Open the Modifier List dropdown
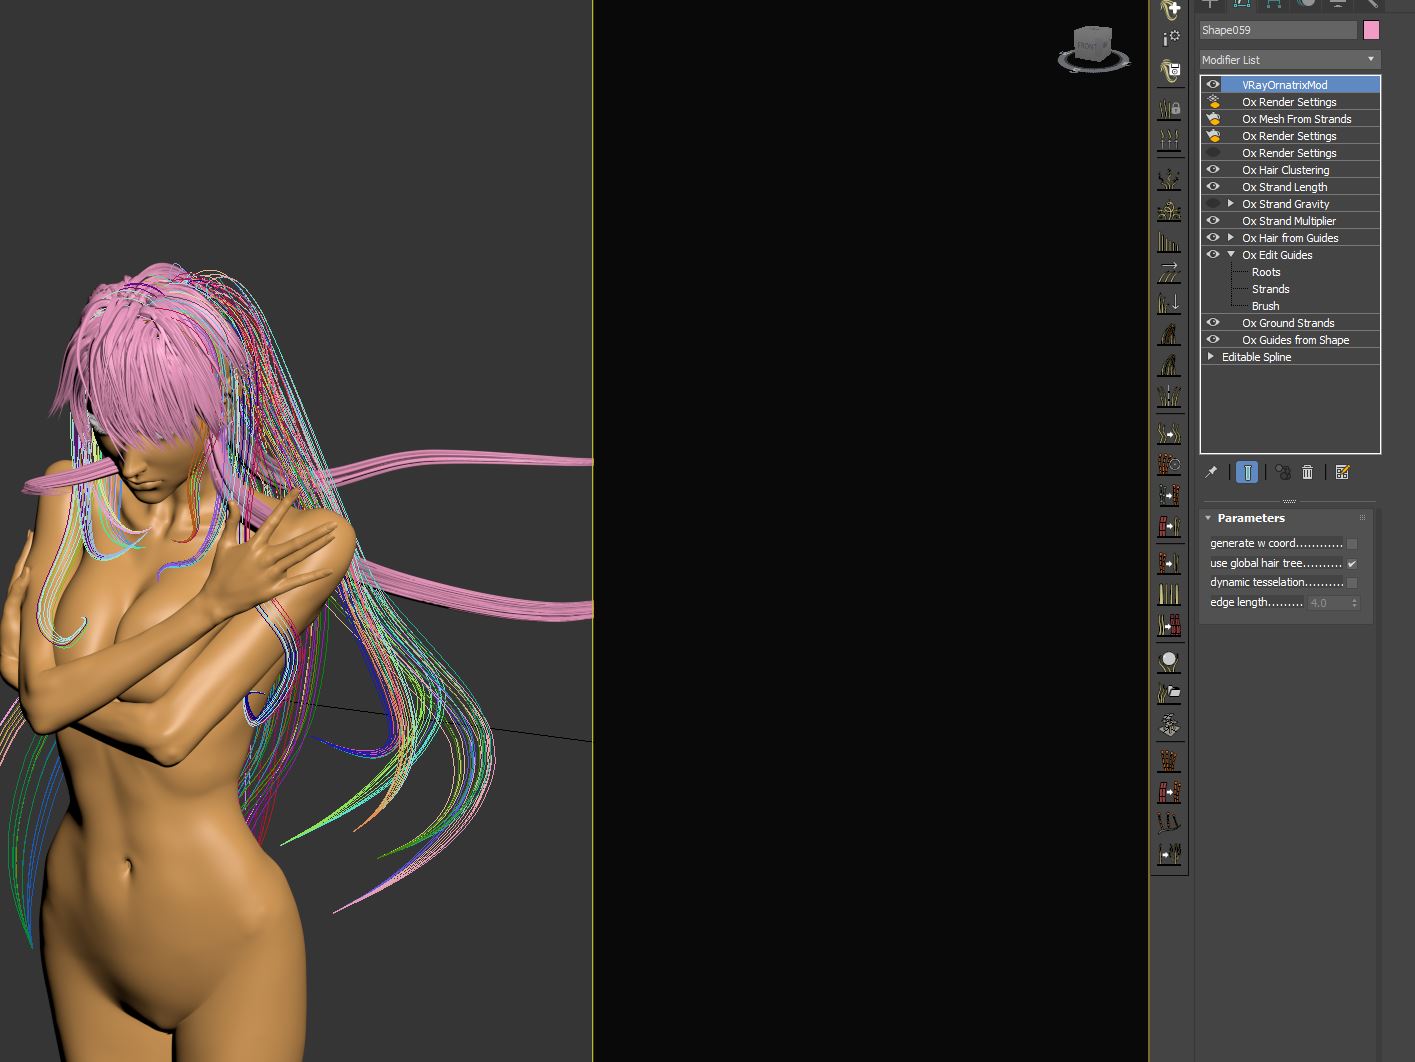 pyautogui.click(x=1289, y=60)
